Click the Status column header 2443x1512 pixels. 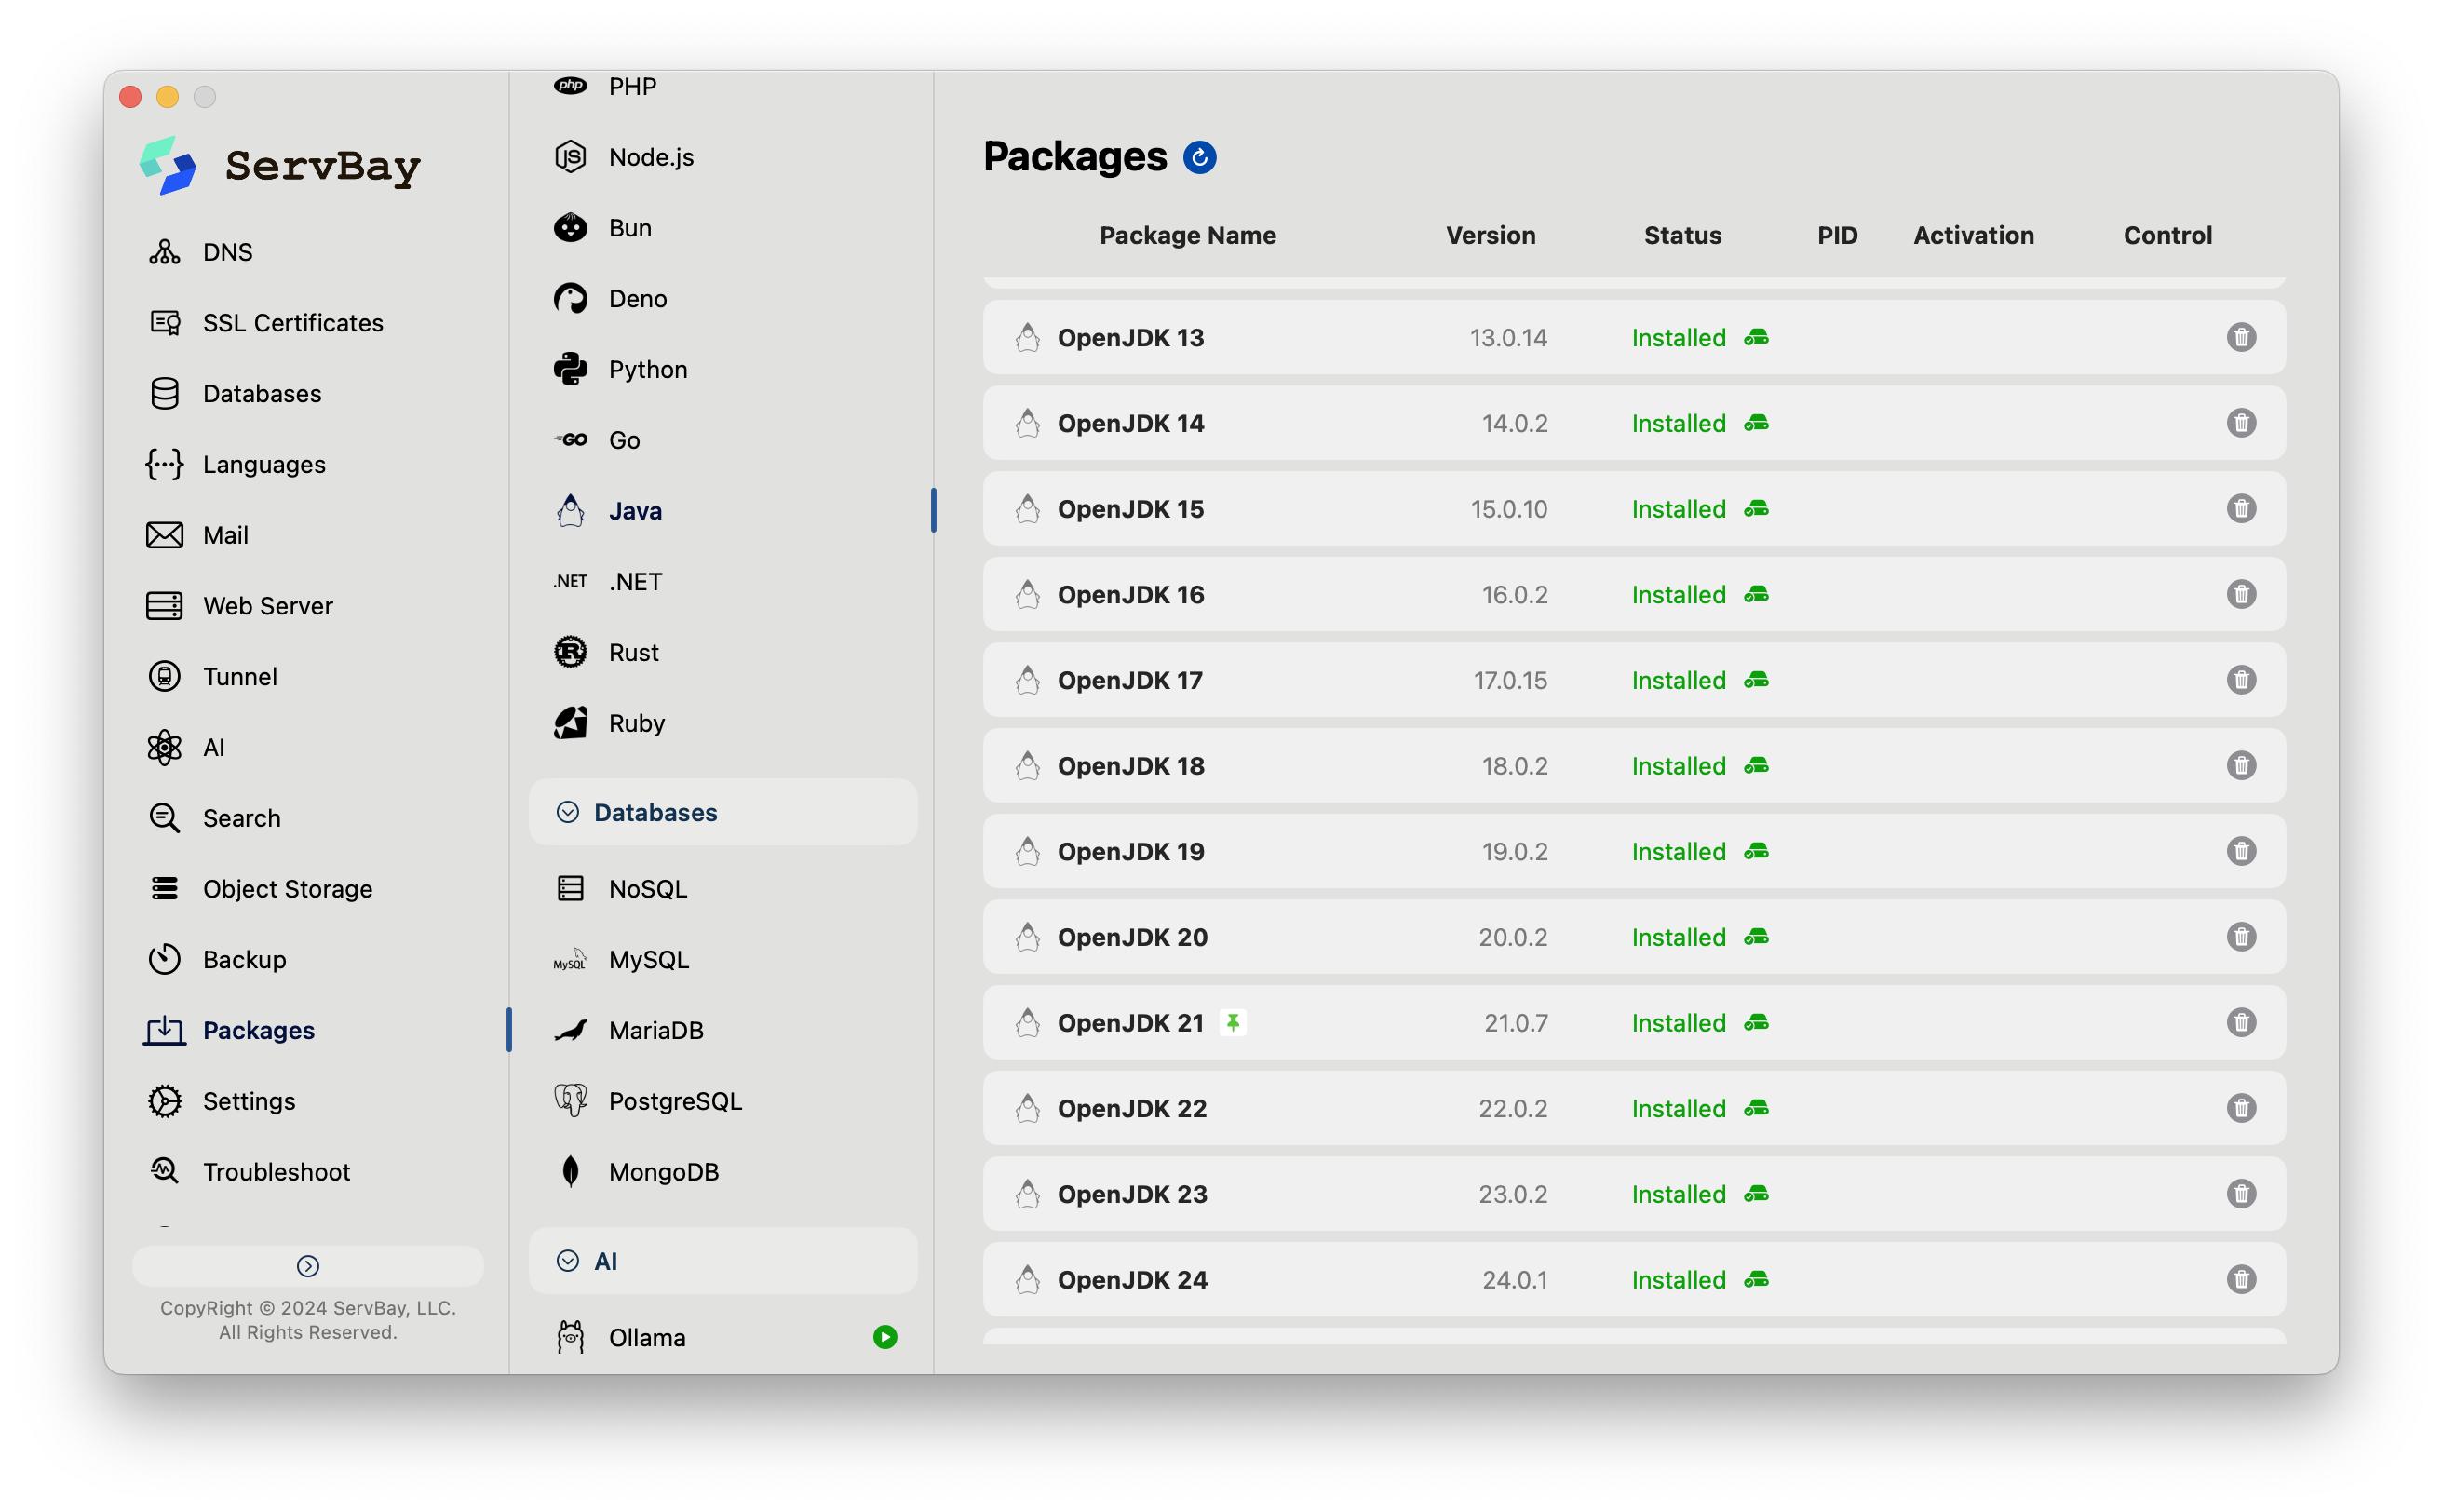(x=1682, y=235)
